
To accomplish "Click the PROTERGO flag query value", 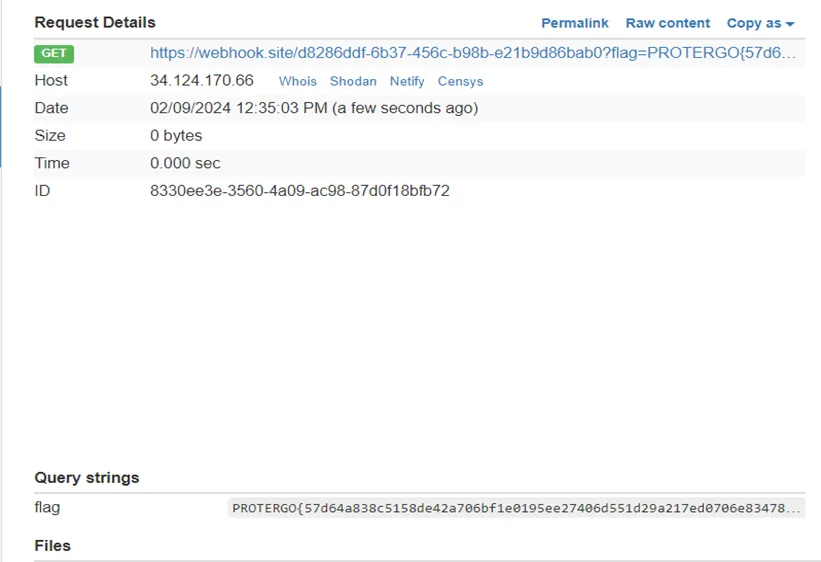I will click(515, 508).
